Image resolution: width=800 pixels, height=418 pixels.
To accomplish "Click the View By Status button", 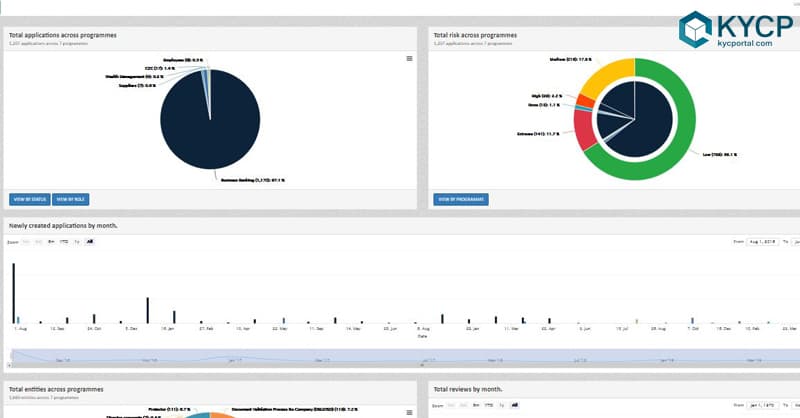I will [x=30, y=199].
